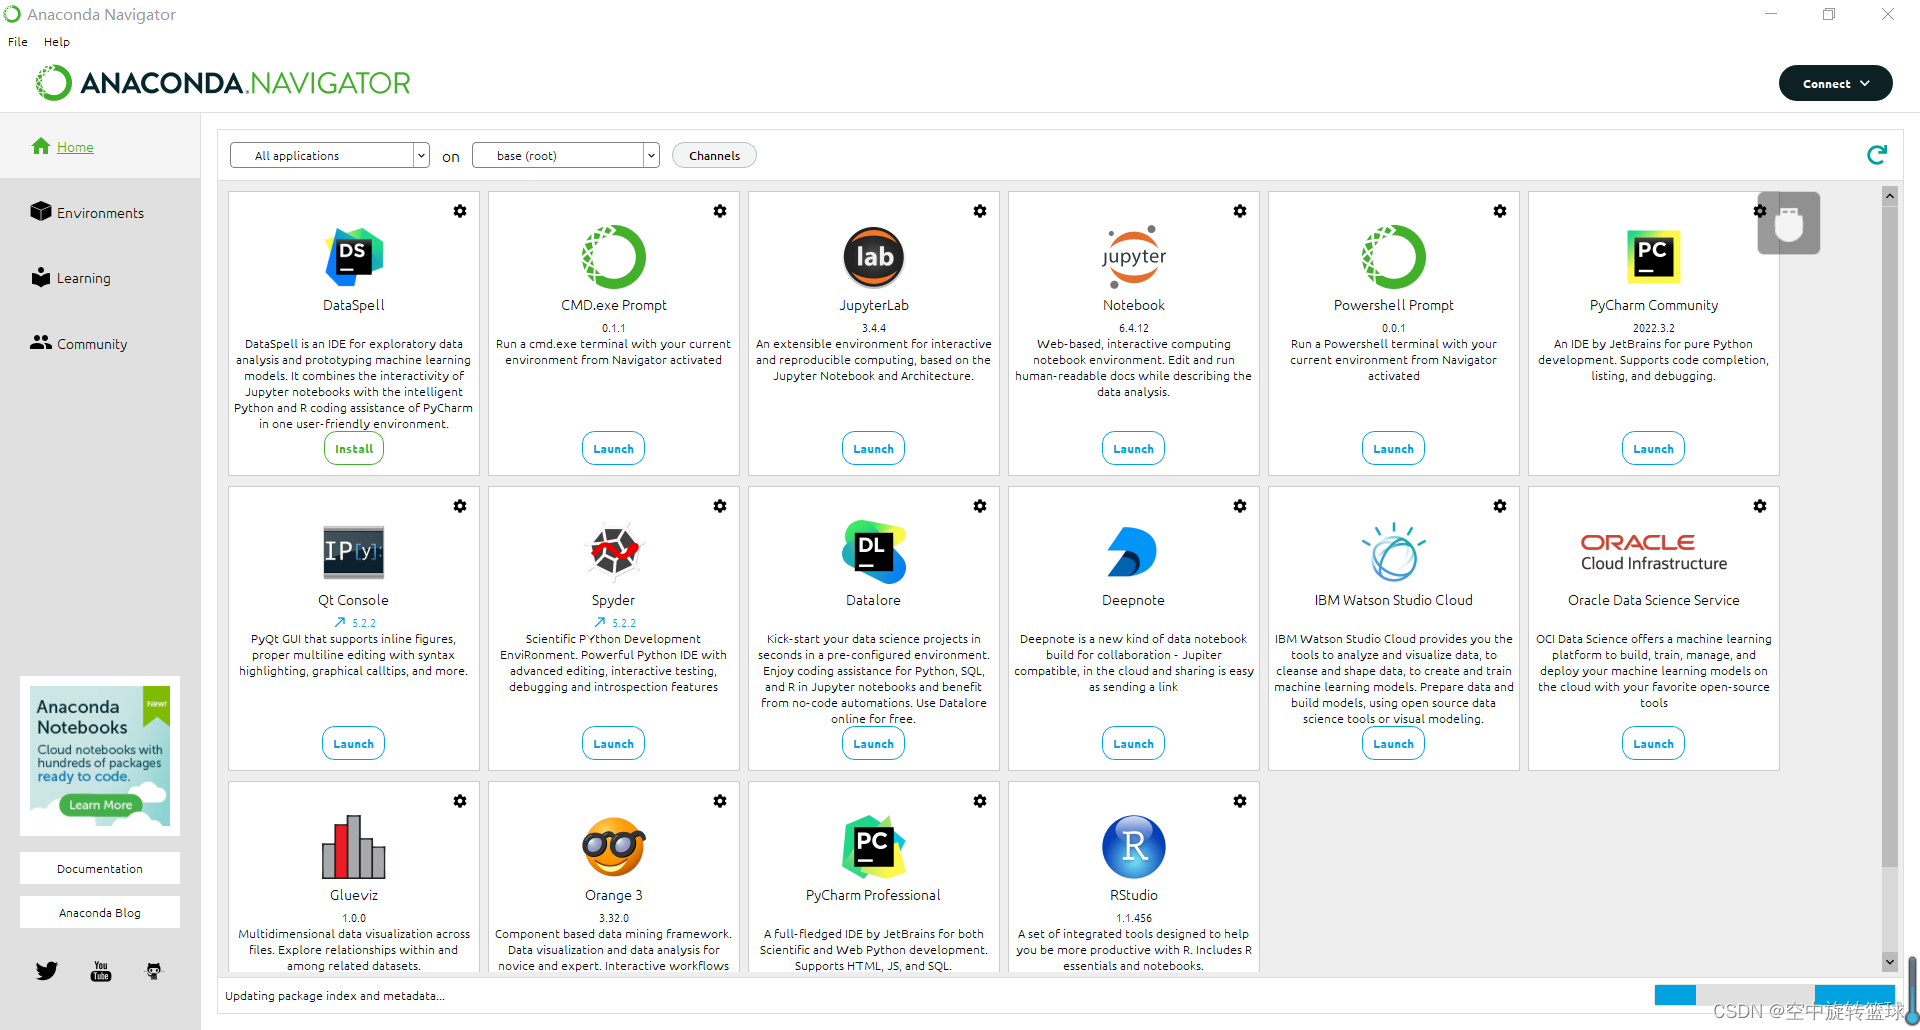This screenshot has height=1030, width=1920.
Task: Open settings gear for RStudio card
Action: pyautogui.click(x=1240, y=801)
